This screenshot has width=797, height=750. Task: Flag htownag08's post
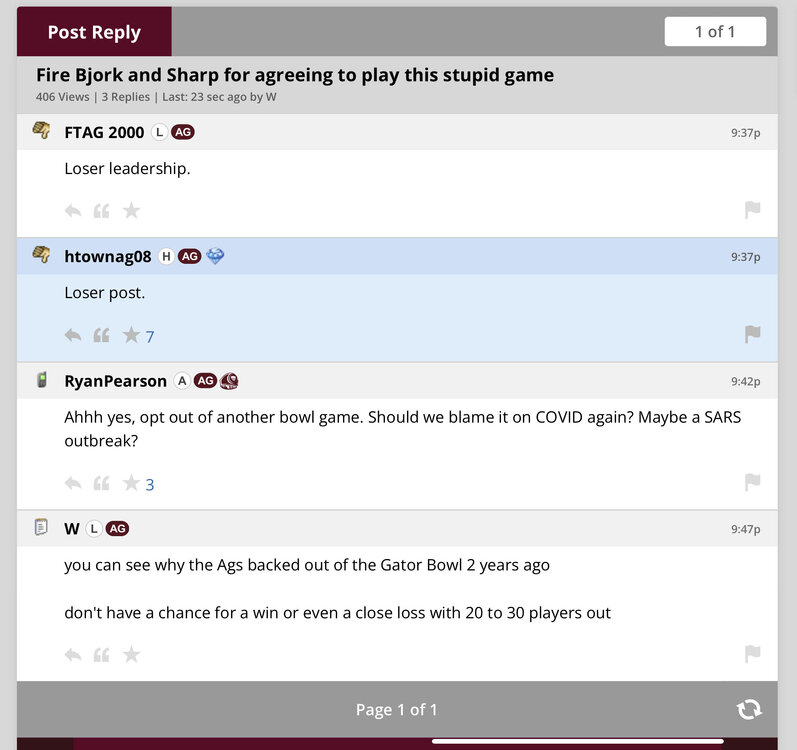752,334
